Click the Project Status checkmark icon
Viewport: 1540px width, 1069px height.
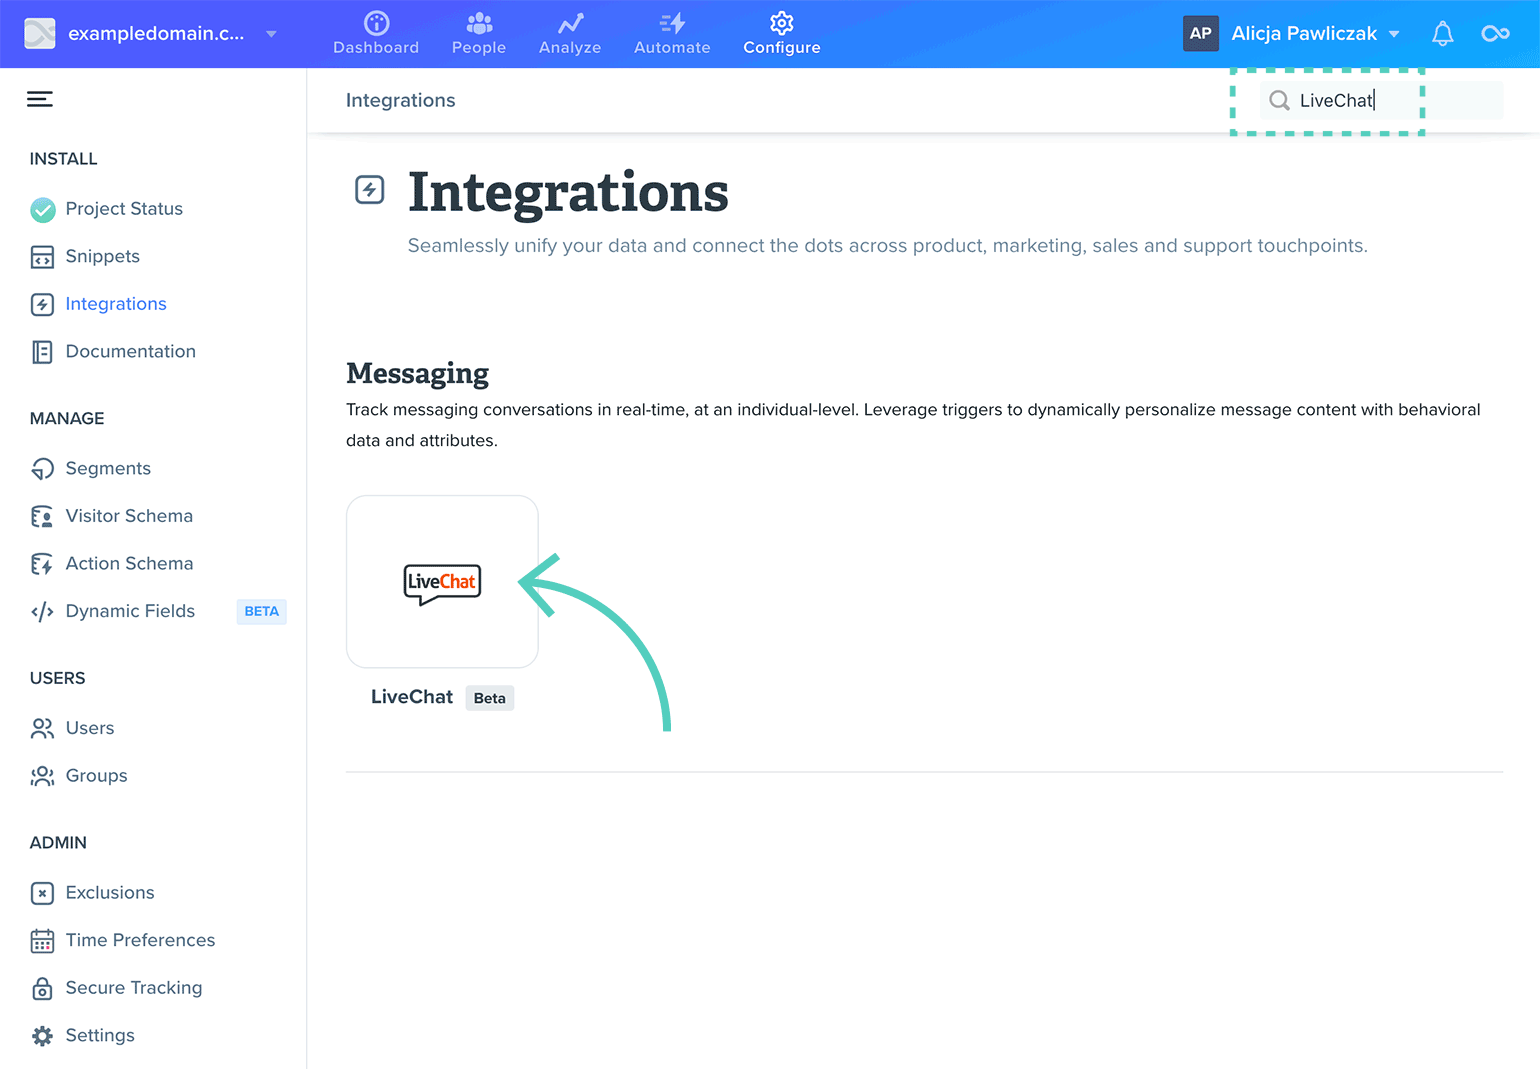click(x=42, y=209)
